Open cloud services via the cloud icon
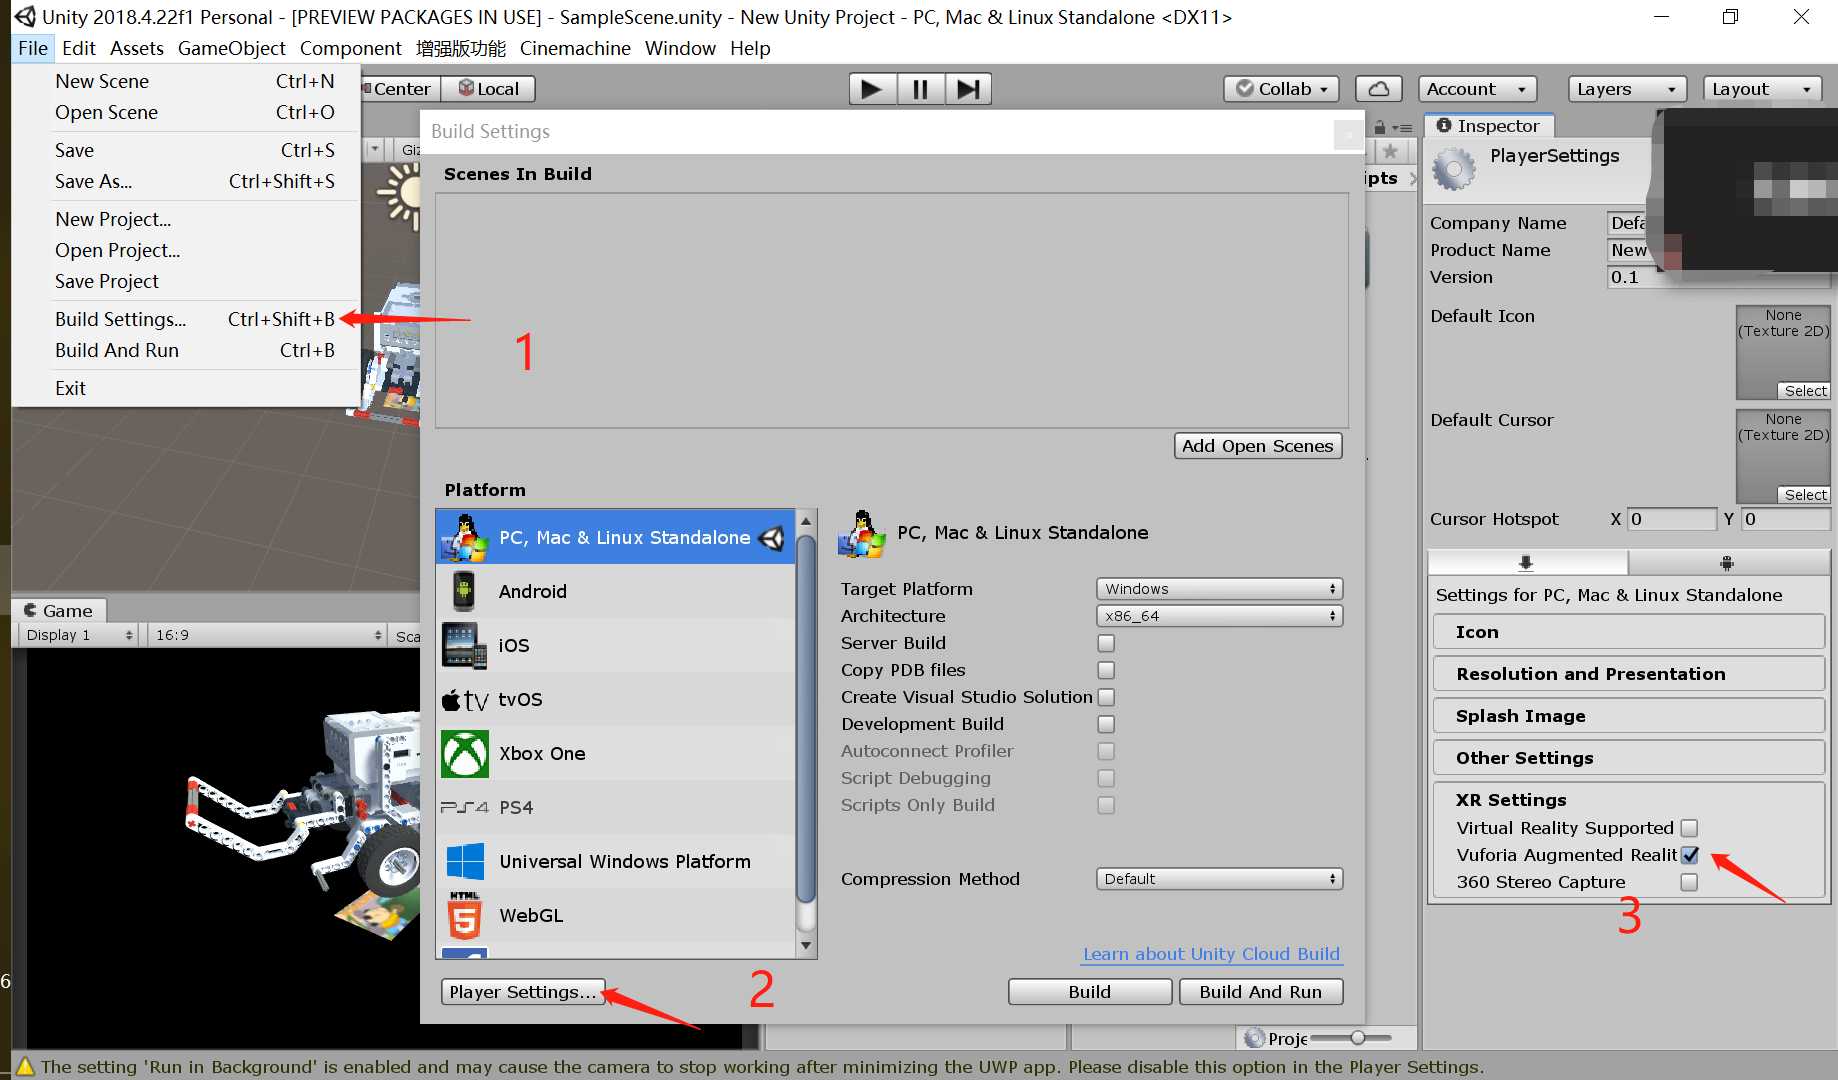The image size is (1838, 1080). (1378, 89)
